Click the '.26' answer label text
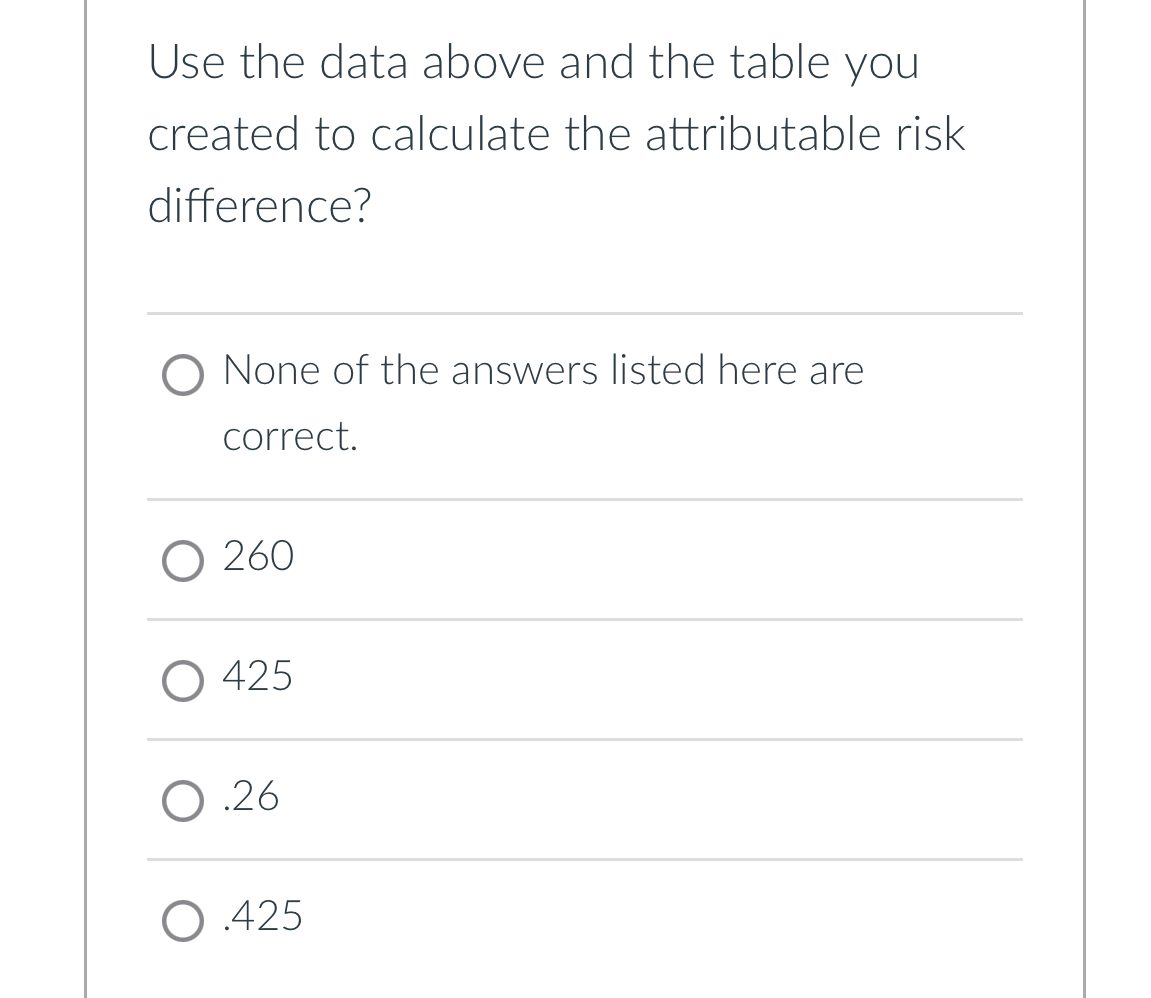 pyautogui.click(x=251, y=797)
